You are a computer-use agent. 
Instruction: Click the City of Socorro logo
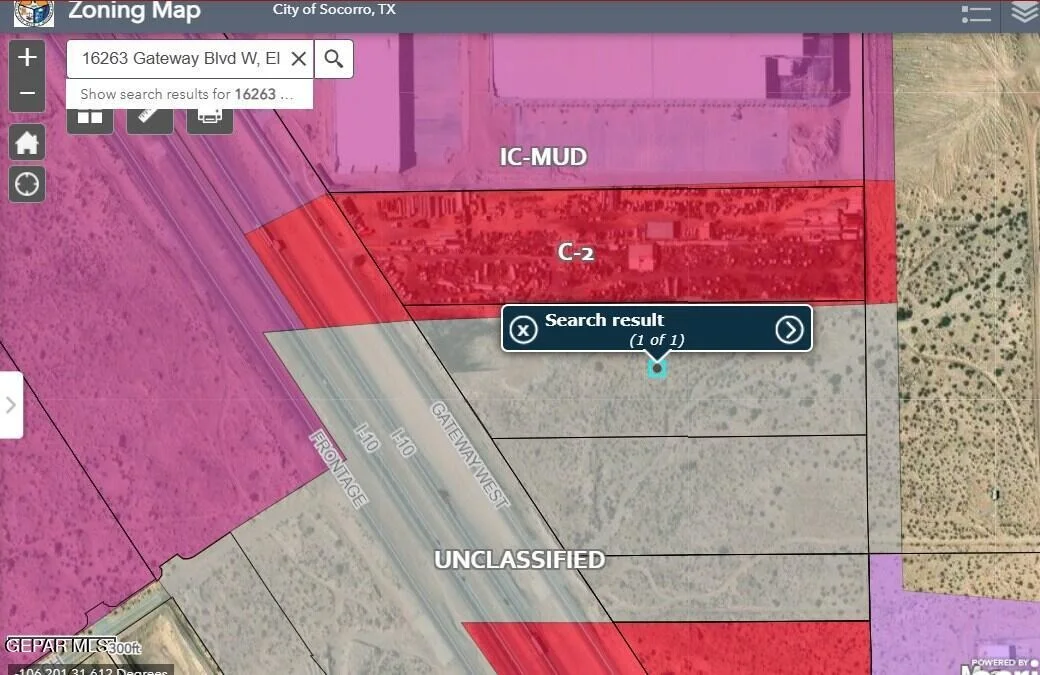point(34,13)
